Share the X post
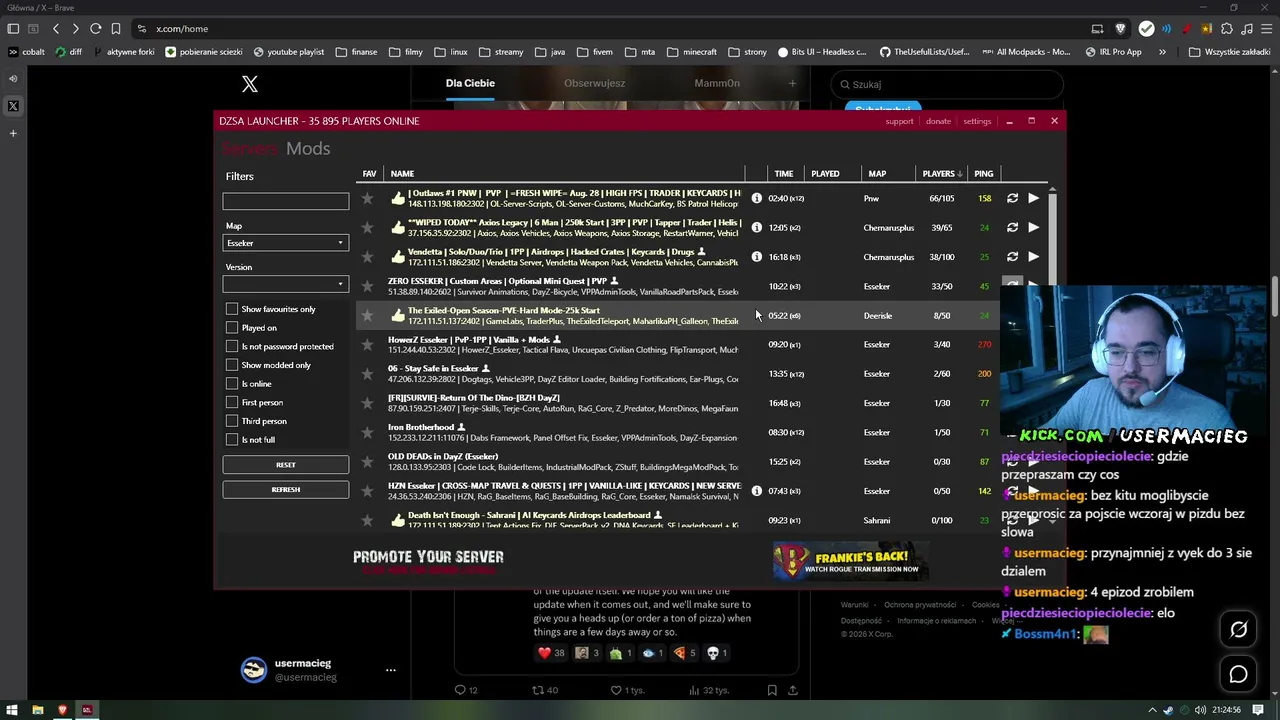 point(793,690)
